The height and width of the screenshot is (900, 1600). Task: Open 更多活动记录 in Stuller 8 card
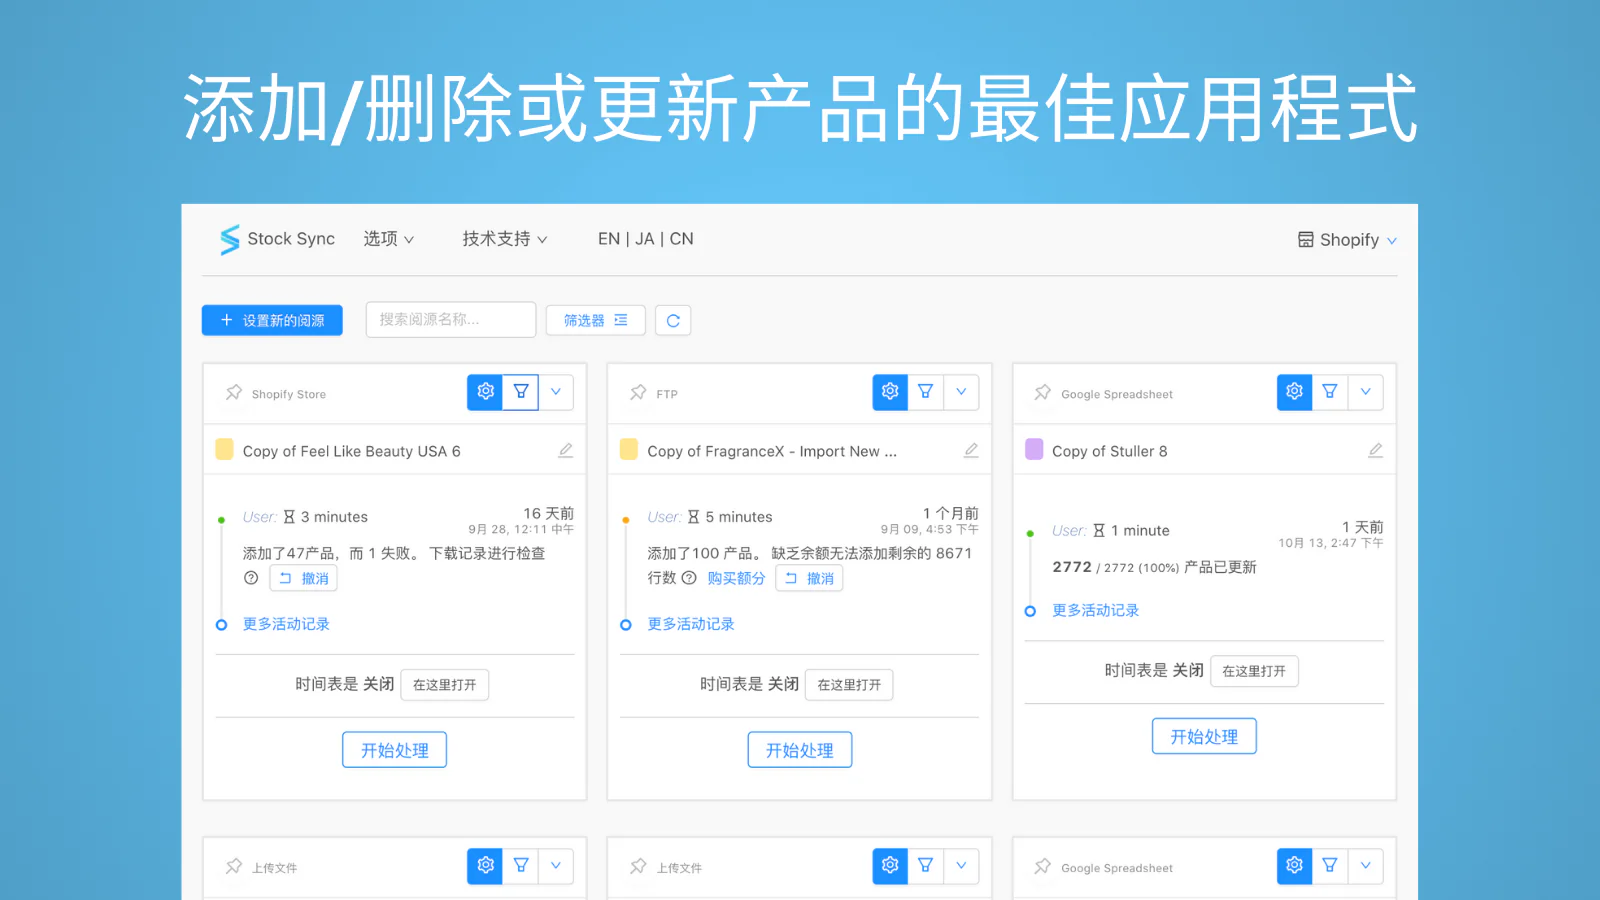pyautogui.click(x=1096, y=610)
